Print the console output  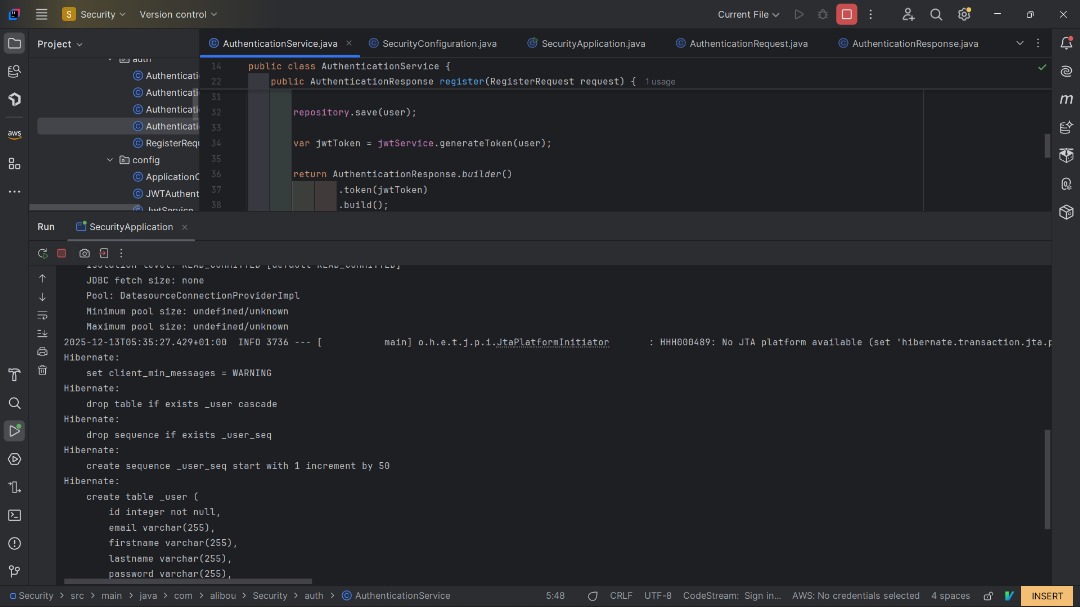point(43,352)
